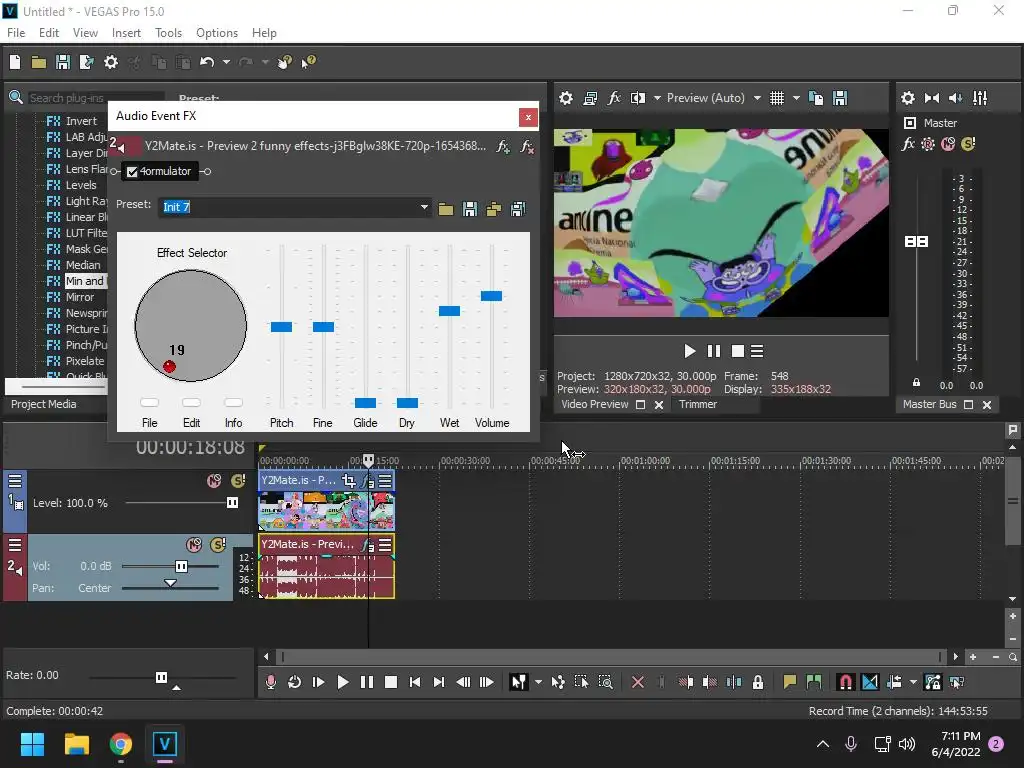This screenshot has height=768, width=1024.
Task: Toggle split screen view in preview
Action: [x=637, y=98]
